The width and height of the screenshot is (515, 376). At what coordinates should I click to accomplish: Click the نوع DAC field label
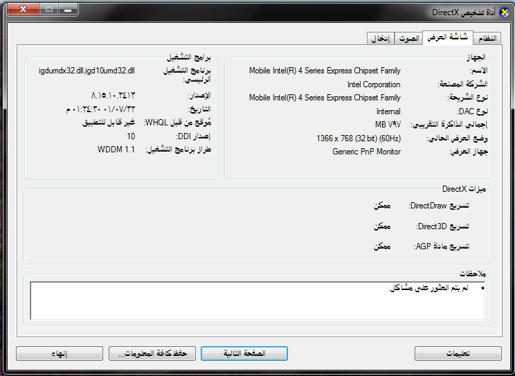(472, 111)
